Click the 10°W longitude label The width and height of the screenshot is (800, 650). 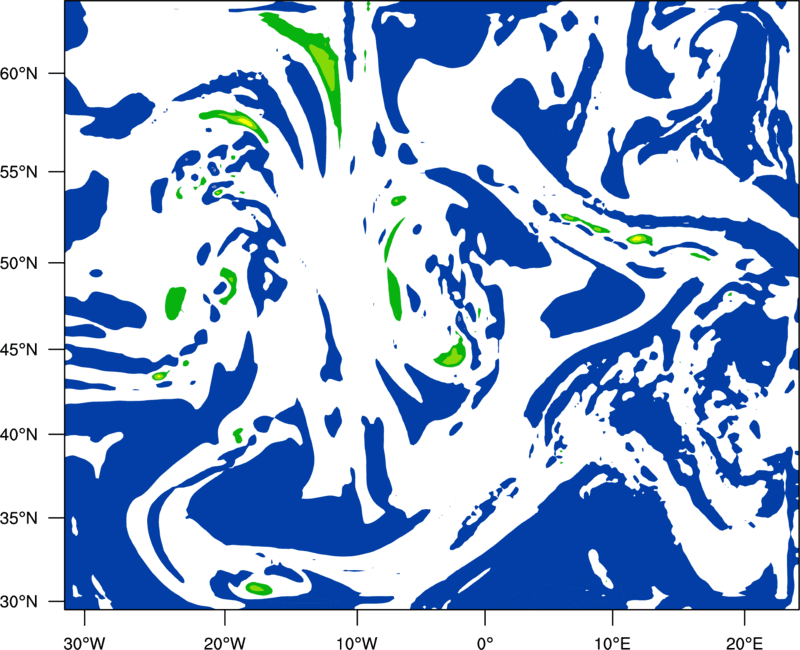[x=357, y=643]
